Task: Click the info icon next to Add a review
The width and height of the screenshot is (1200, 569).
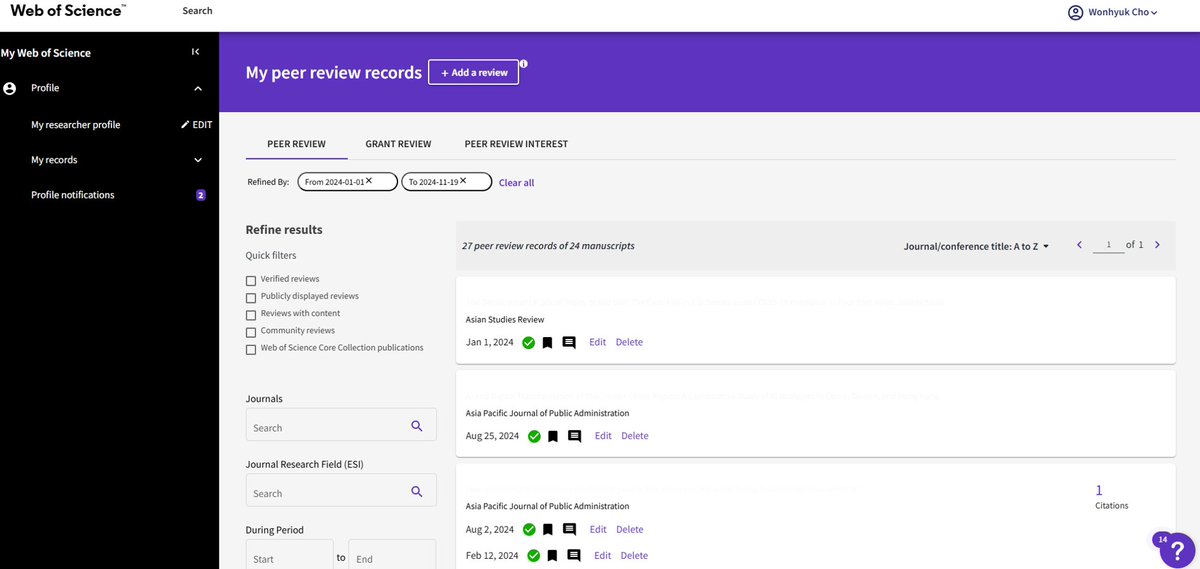Action: [523, 64]
